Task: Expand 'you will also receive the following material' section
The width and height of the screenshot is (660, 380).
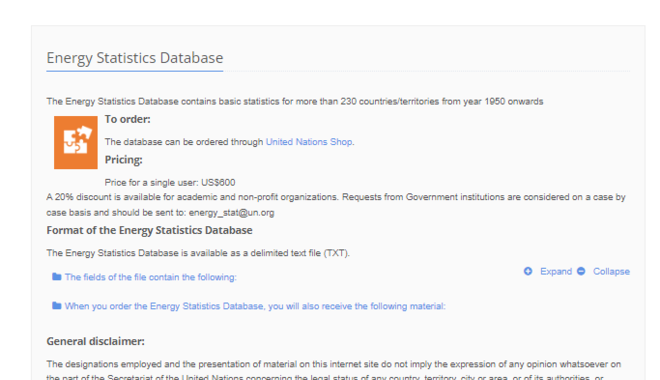Action: point(255,306)
